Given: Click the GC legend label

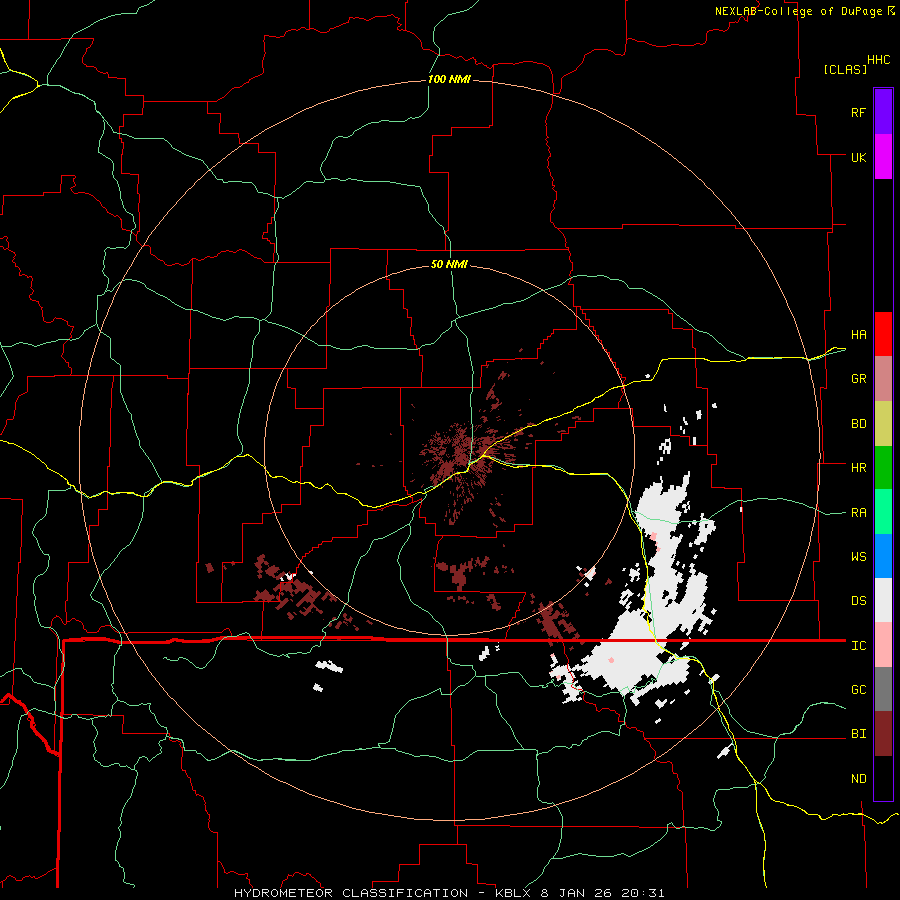Looking at the screenshot, I should pyautogui.click(x=858, y=690).
